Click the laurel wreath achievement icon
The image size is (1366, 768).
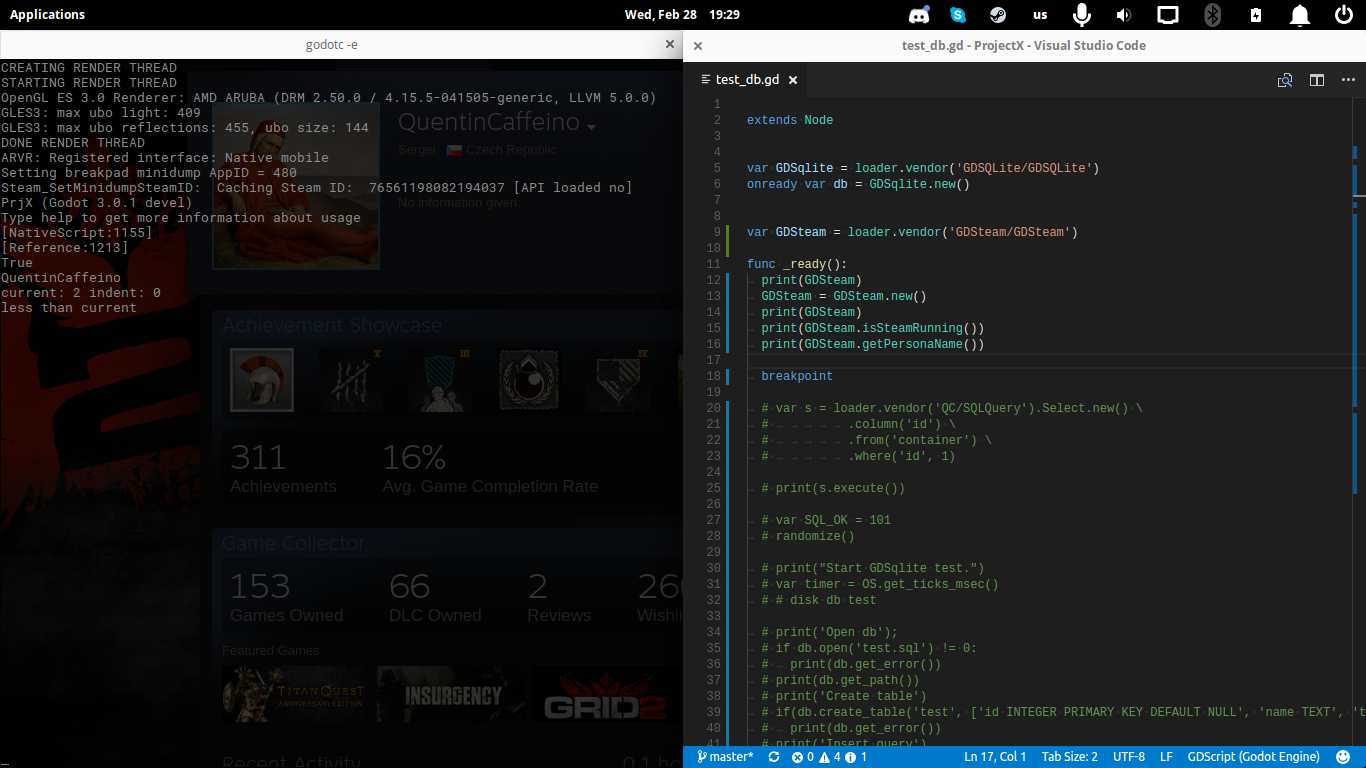coord(531,380)
